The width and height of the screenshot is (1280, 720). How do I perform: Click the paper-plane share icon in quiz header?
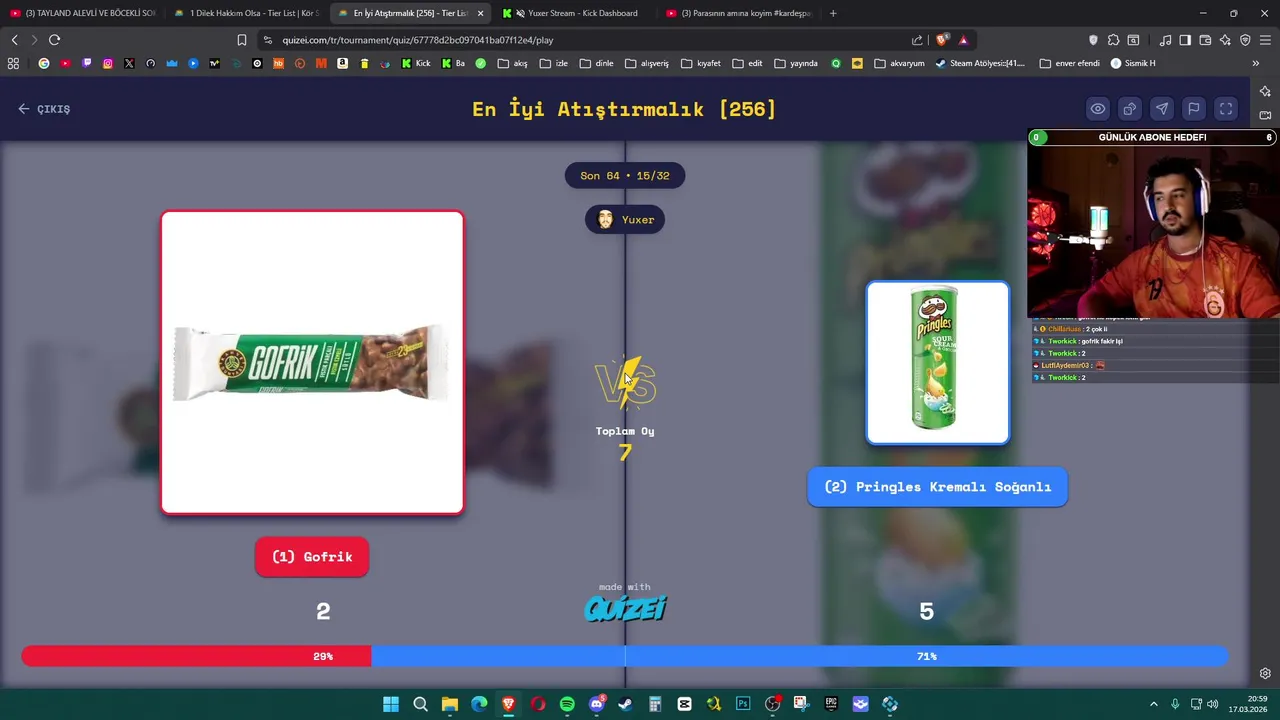[1162, 109]
